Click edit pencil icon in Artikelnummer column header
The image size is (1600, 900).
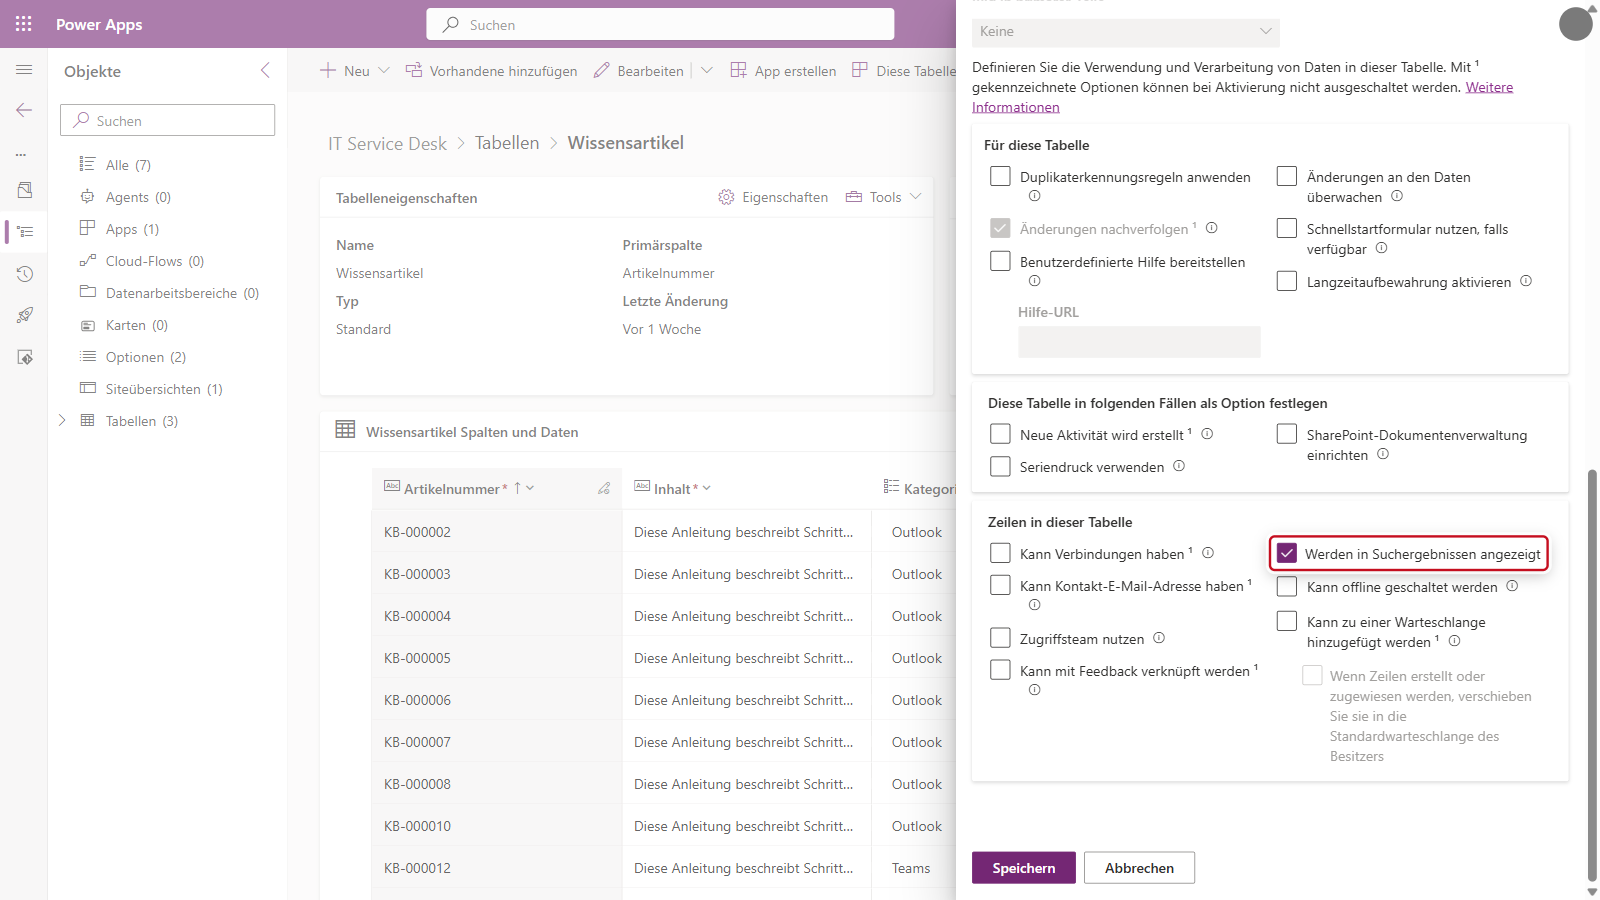point(604,488)
